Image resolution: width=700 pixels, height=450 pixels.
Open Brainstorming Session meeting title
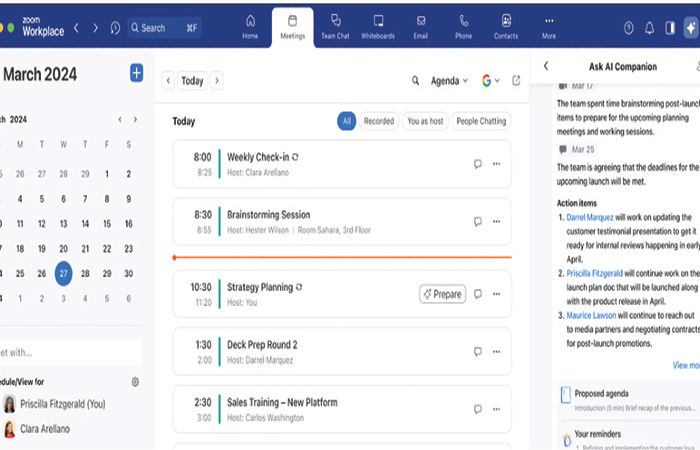pyautogui.click(x=268, y=215)
